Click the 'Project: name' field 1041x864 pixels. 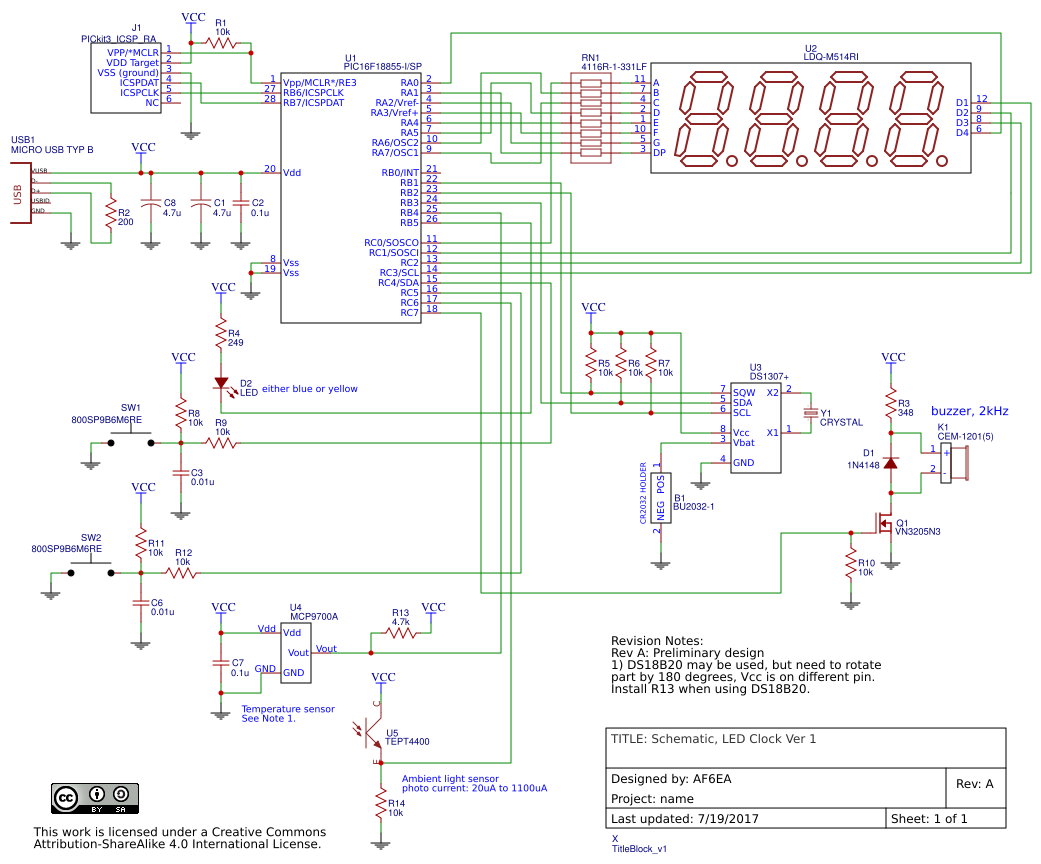(652, 799)
